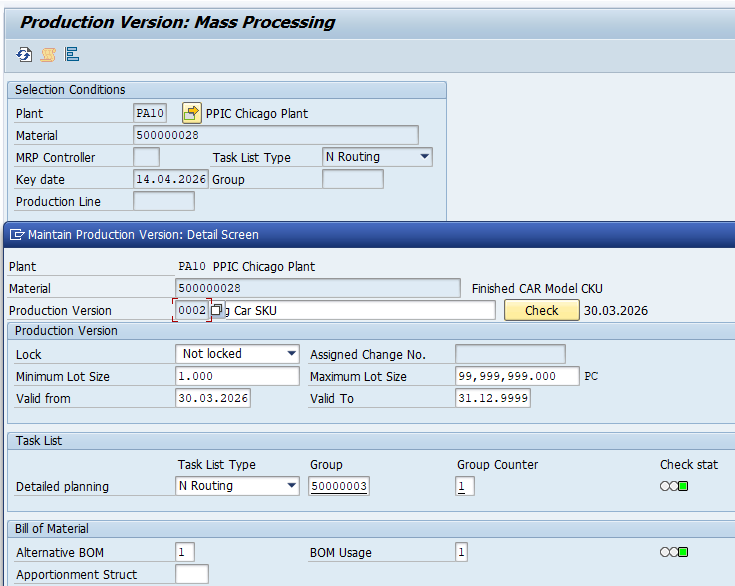This screenshot has height=586, width=735.
Task: Click the dialog icon in Detail Screen title bar
Action: (17, 235)
